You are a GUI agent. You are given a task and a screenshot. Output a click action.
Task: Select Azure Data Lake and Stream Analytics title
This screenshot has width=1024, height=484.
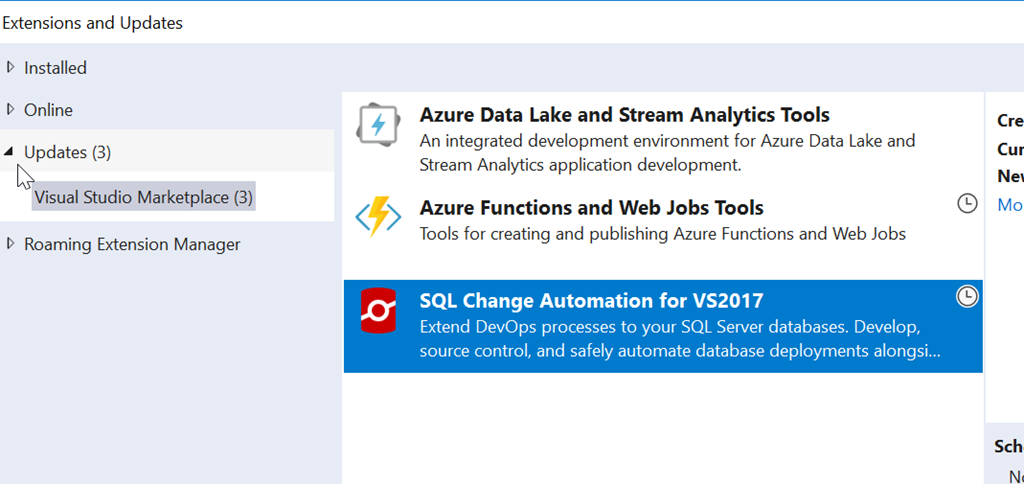tap(624, 115)
